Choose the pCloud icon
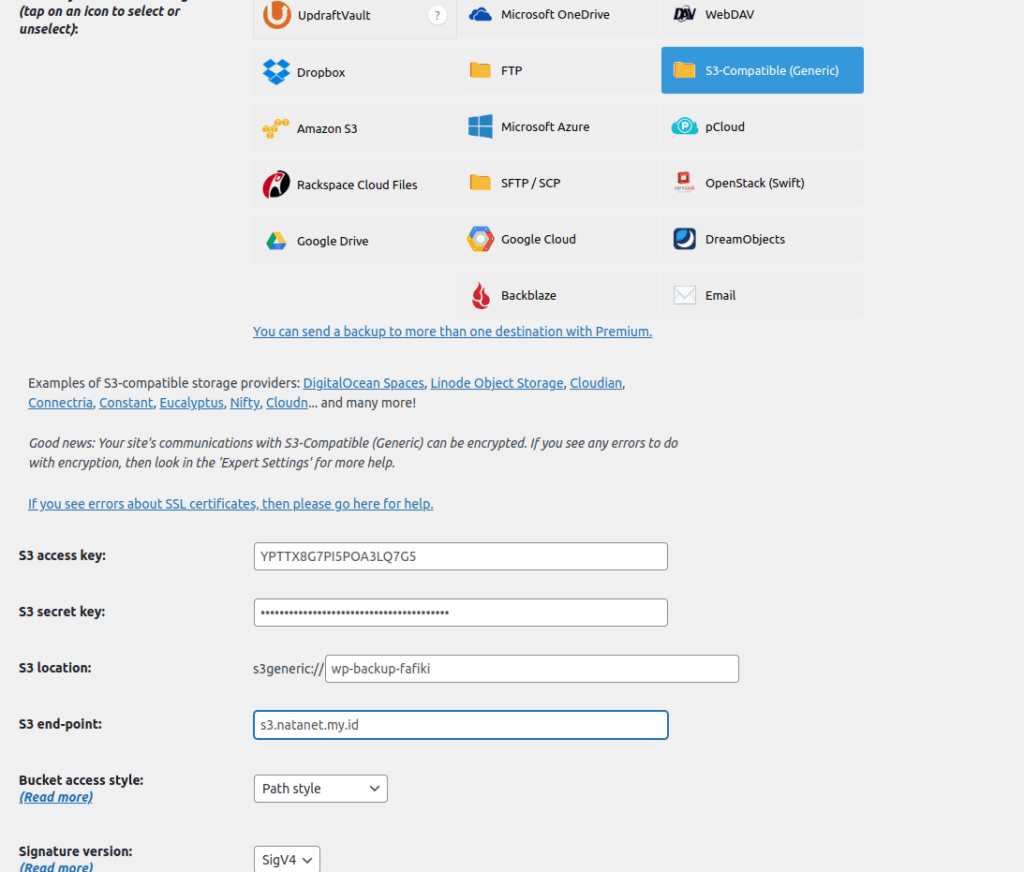1024x872 pixels. (x=684, y=127)
